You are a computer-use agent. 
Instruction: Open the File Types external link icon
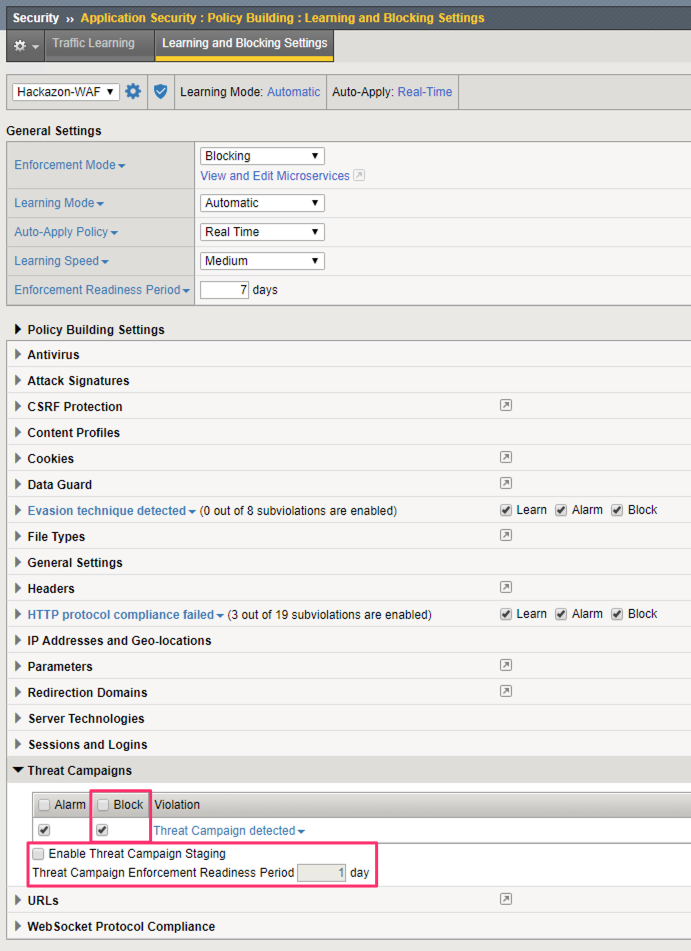505,535
